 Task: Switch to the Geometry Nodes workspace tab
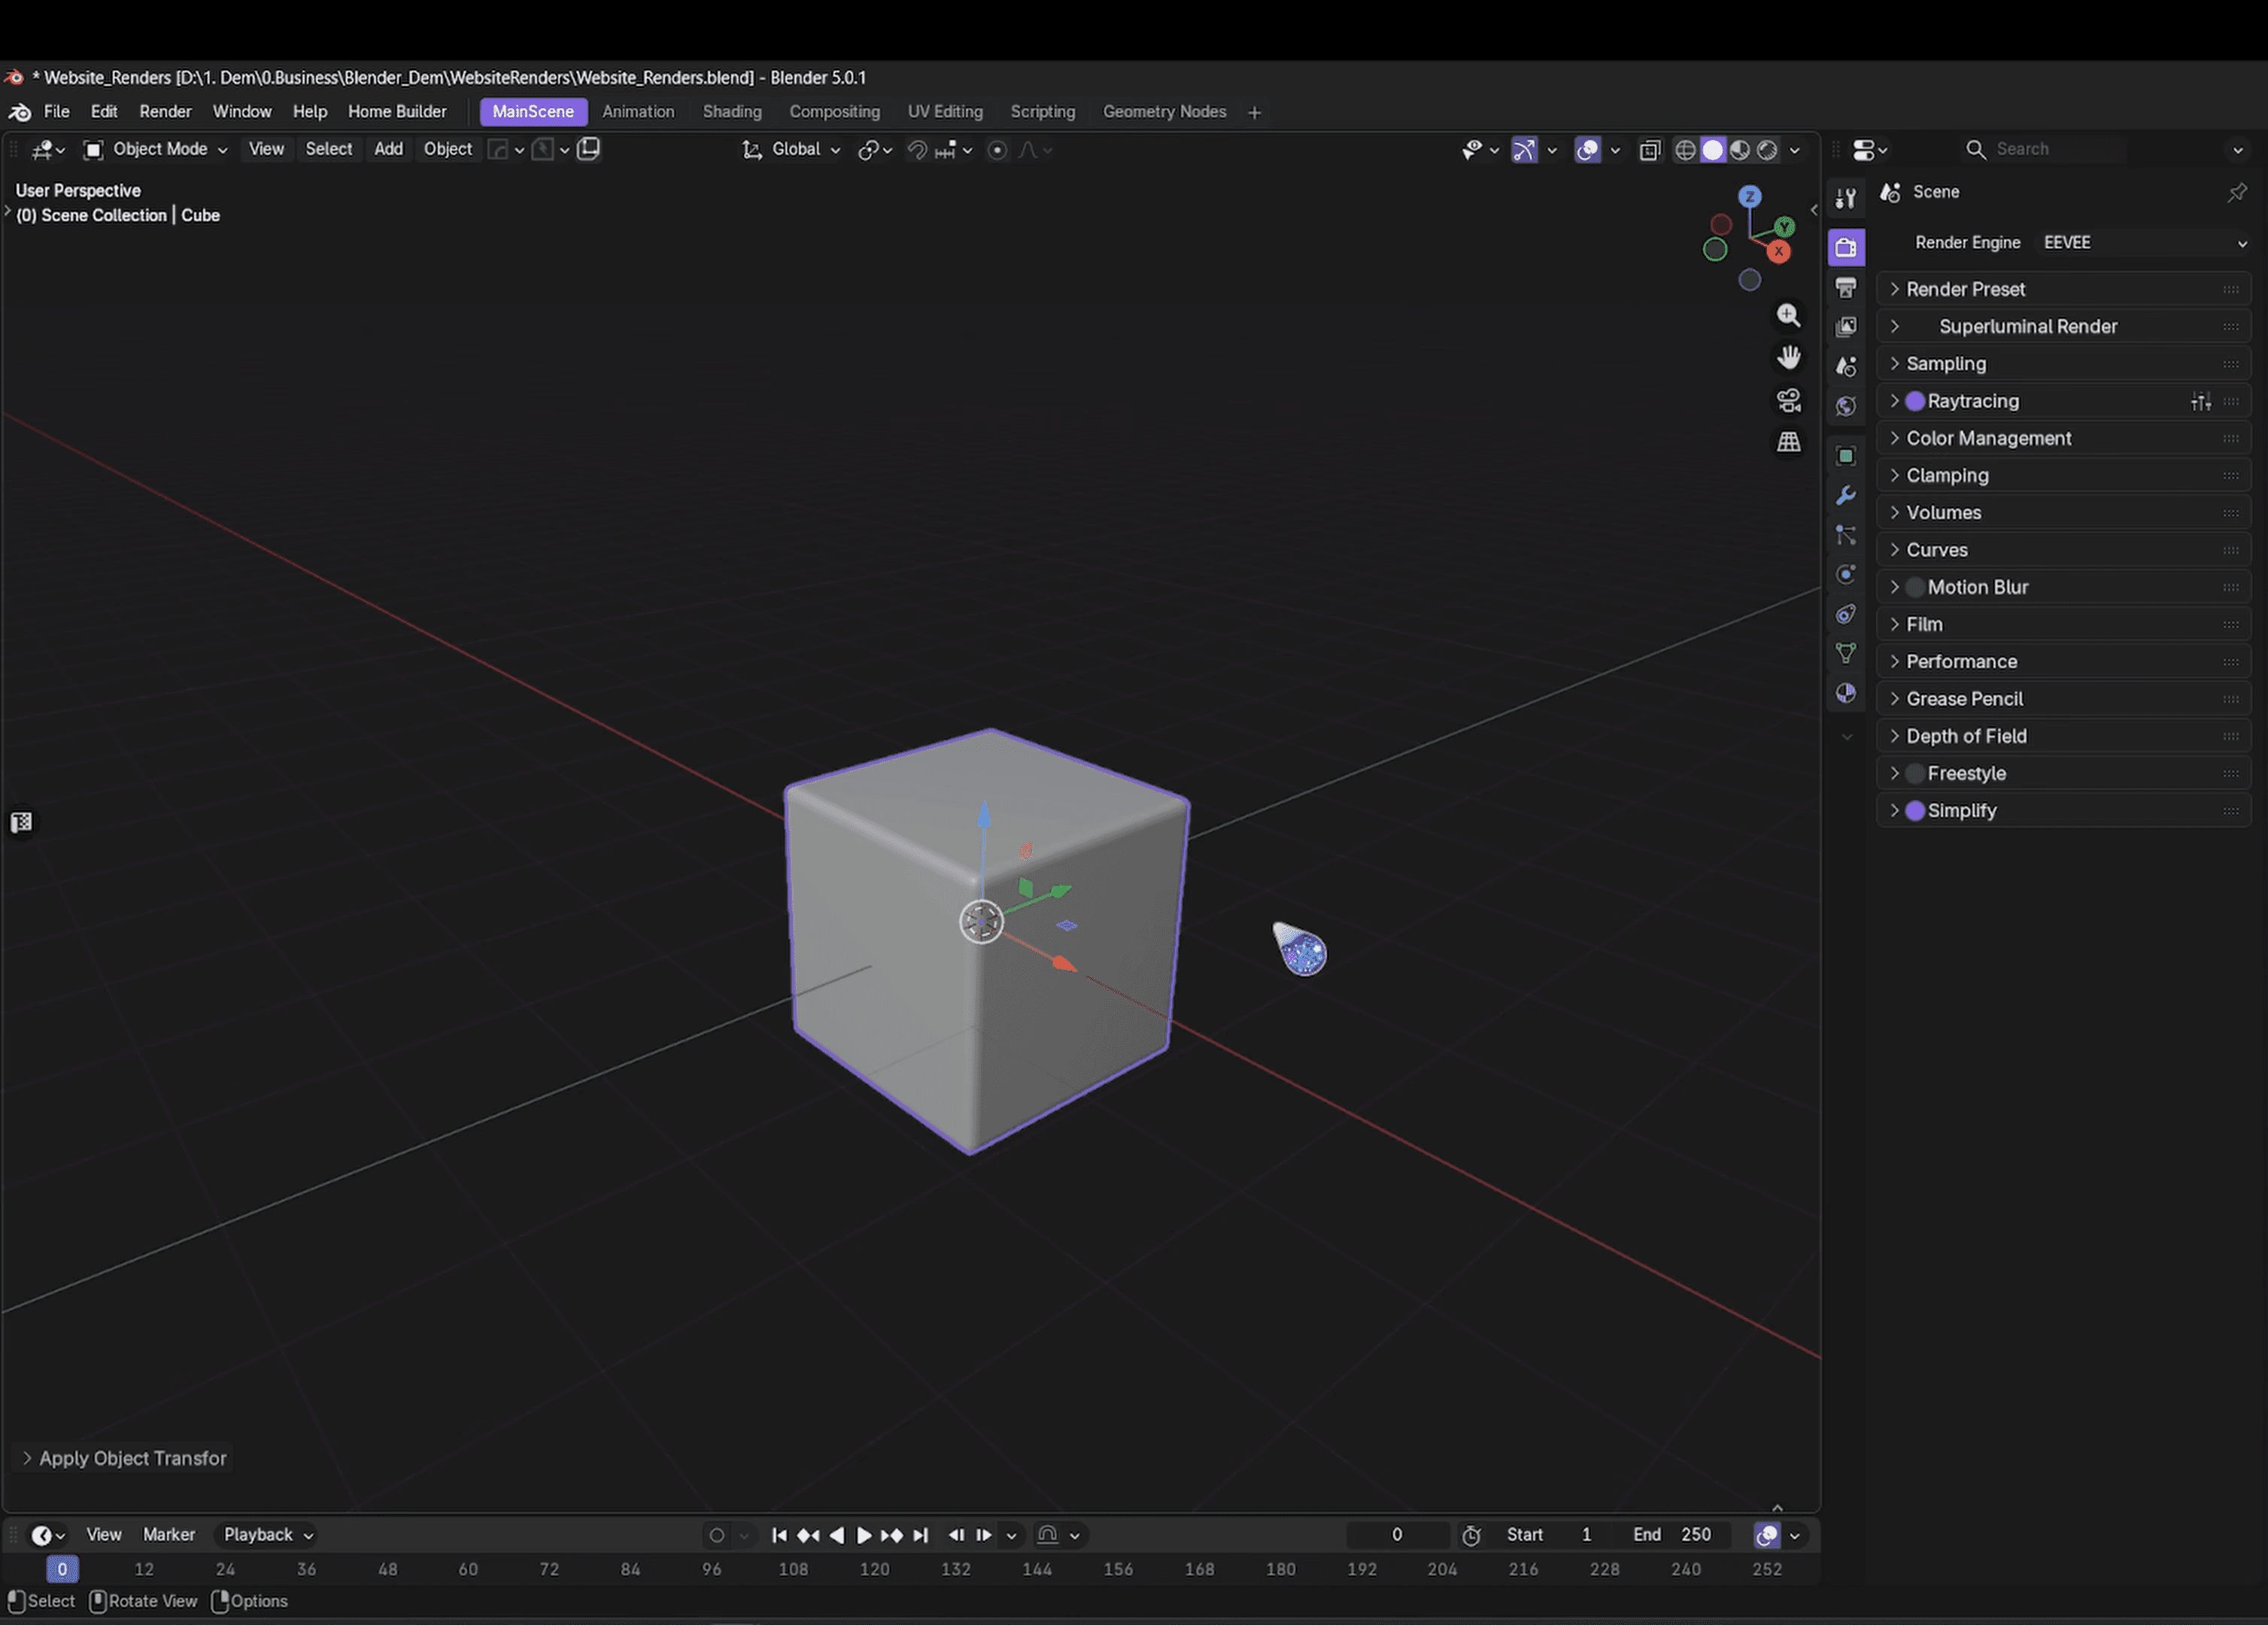[1164, 112]
